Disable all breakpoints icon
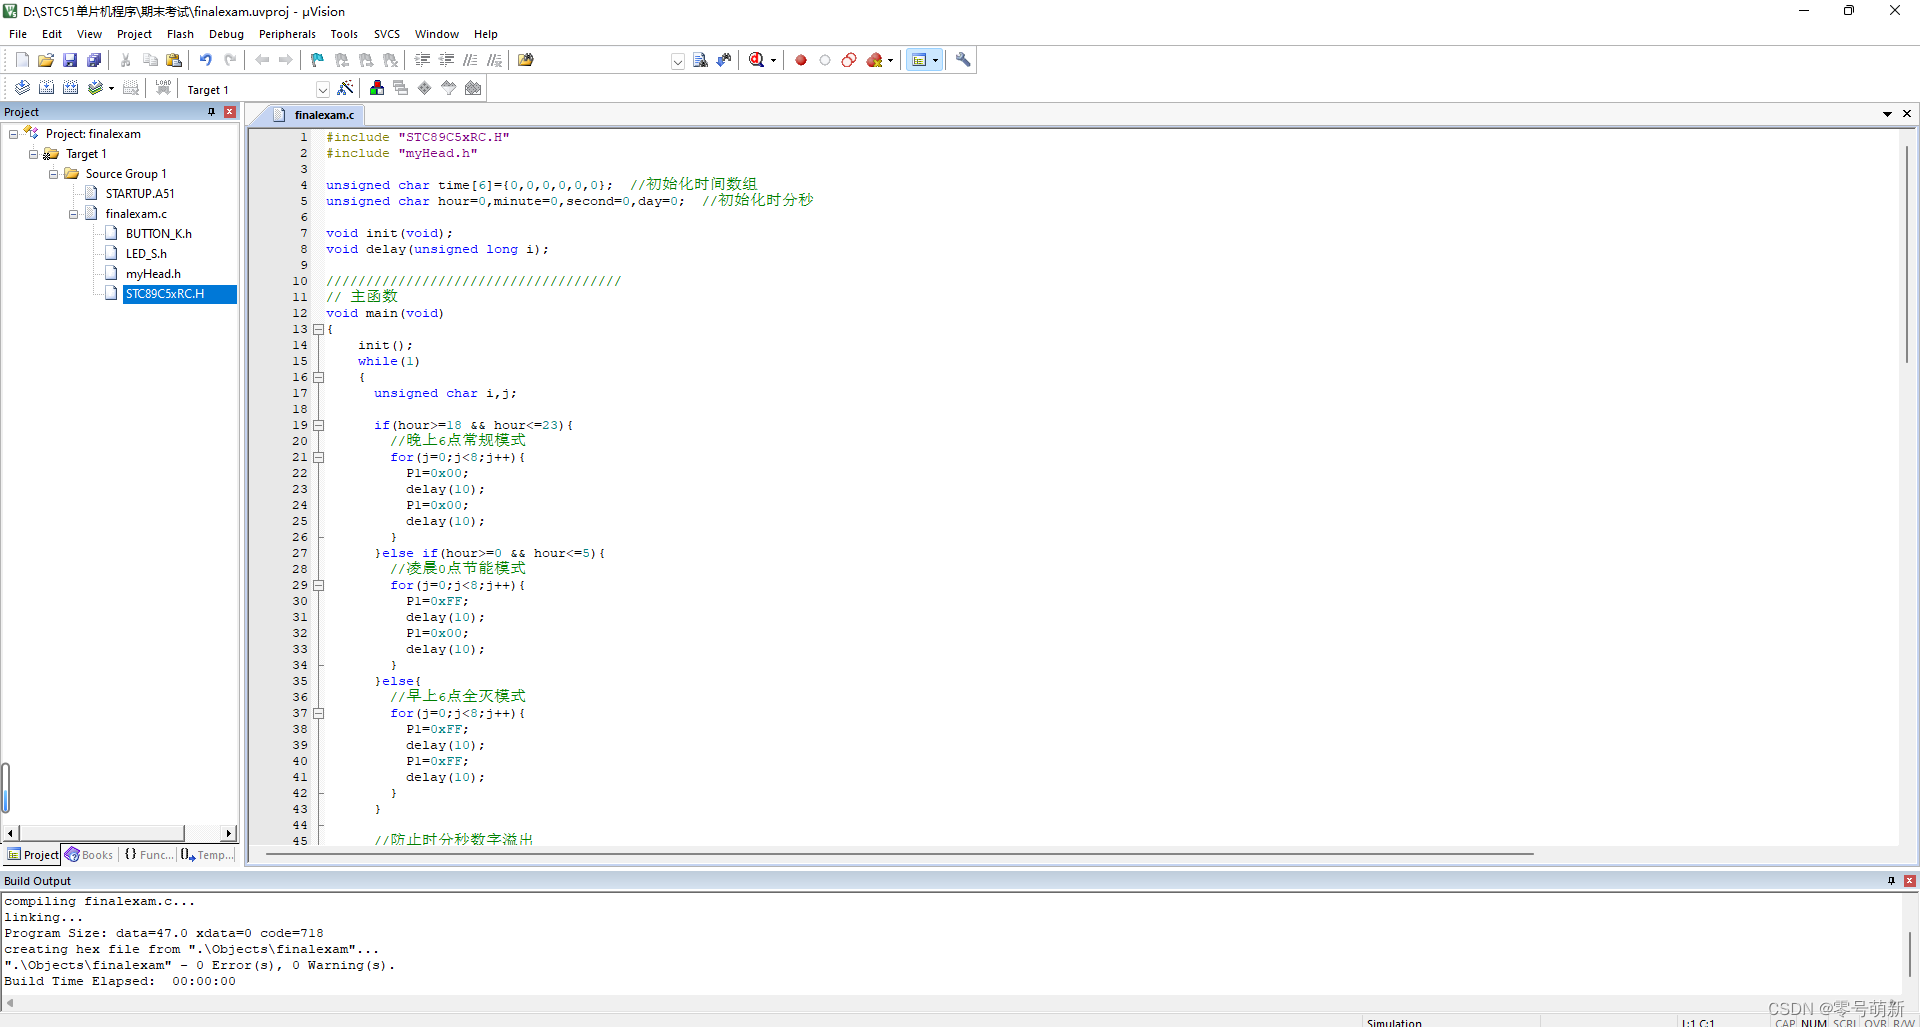Screen dimensions: 1920x1027 click(849, 60)
